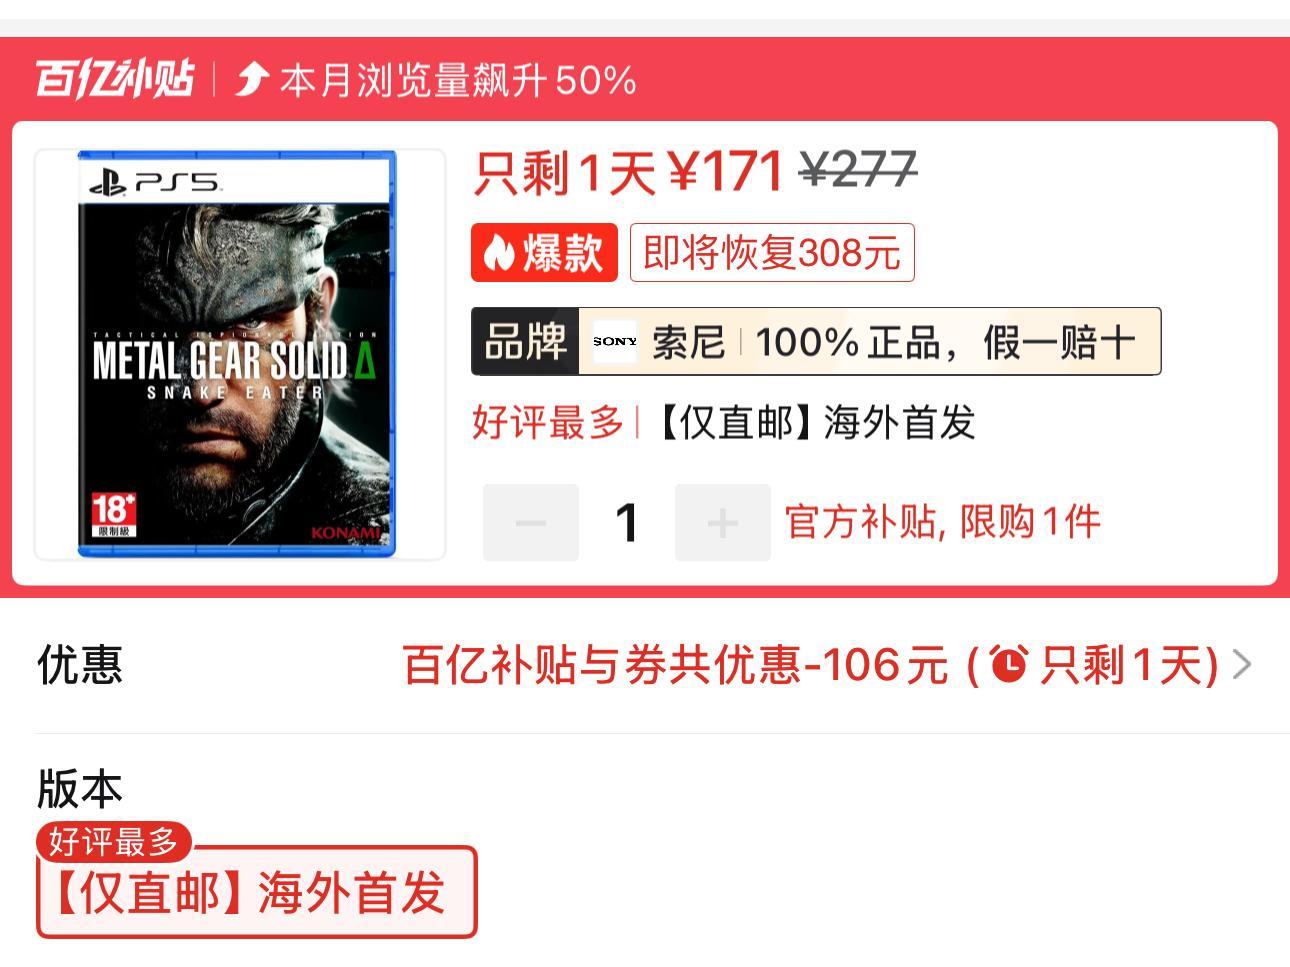Tap the 品牌 label badge
1290x967 pixels.
pyautogui.click(x=526, y=342)
